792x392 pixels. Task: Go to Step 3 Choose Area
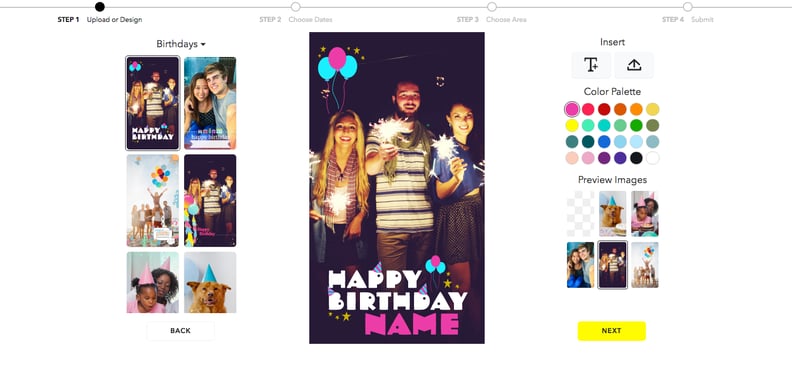(491, 7)
